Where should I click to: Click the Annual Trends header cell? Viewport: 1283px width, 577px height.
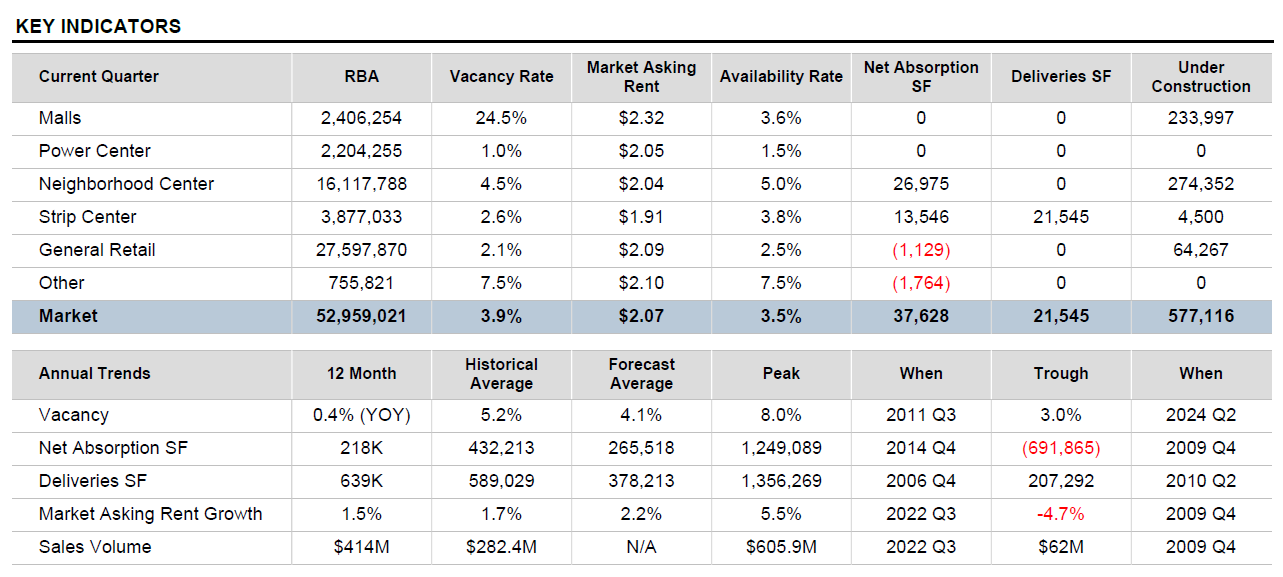[94, 373]
